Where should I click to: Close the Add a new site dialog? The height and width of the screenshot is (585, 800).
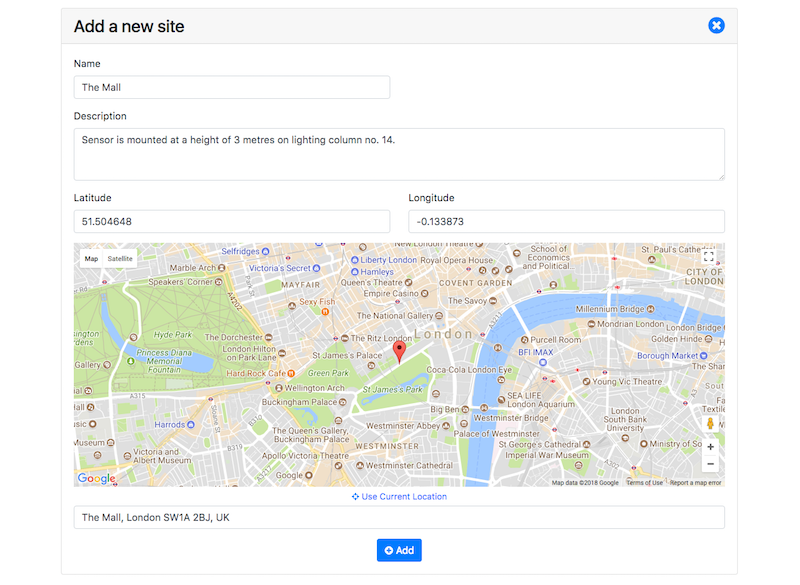[716, 26]
